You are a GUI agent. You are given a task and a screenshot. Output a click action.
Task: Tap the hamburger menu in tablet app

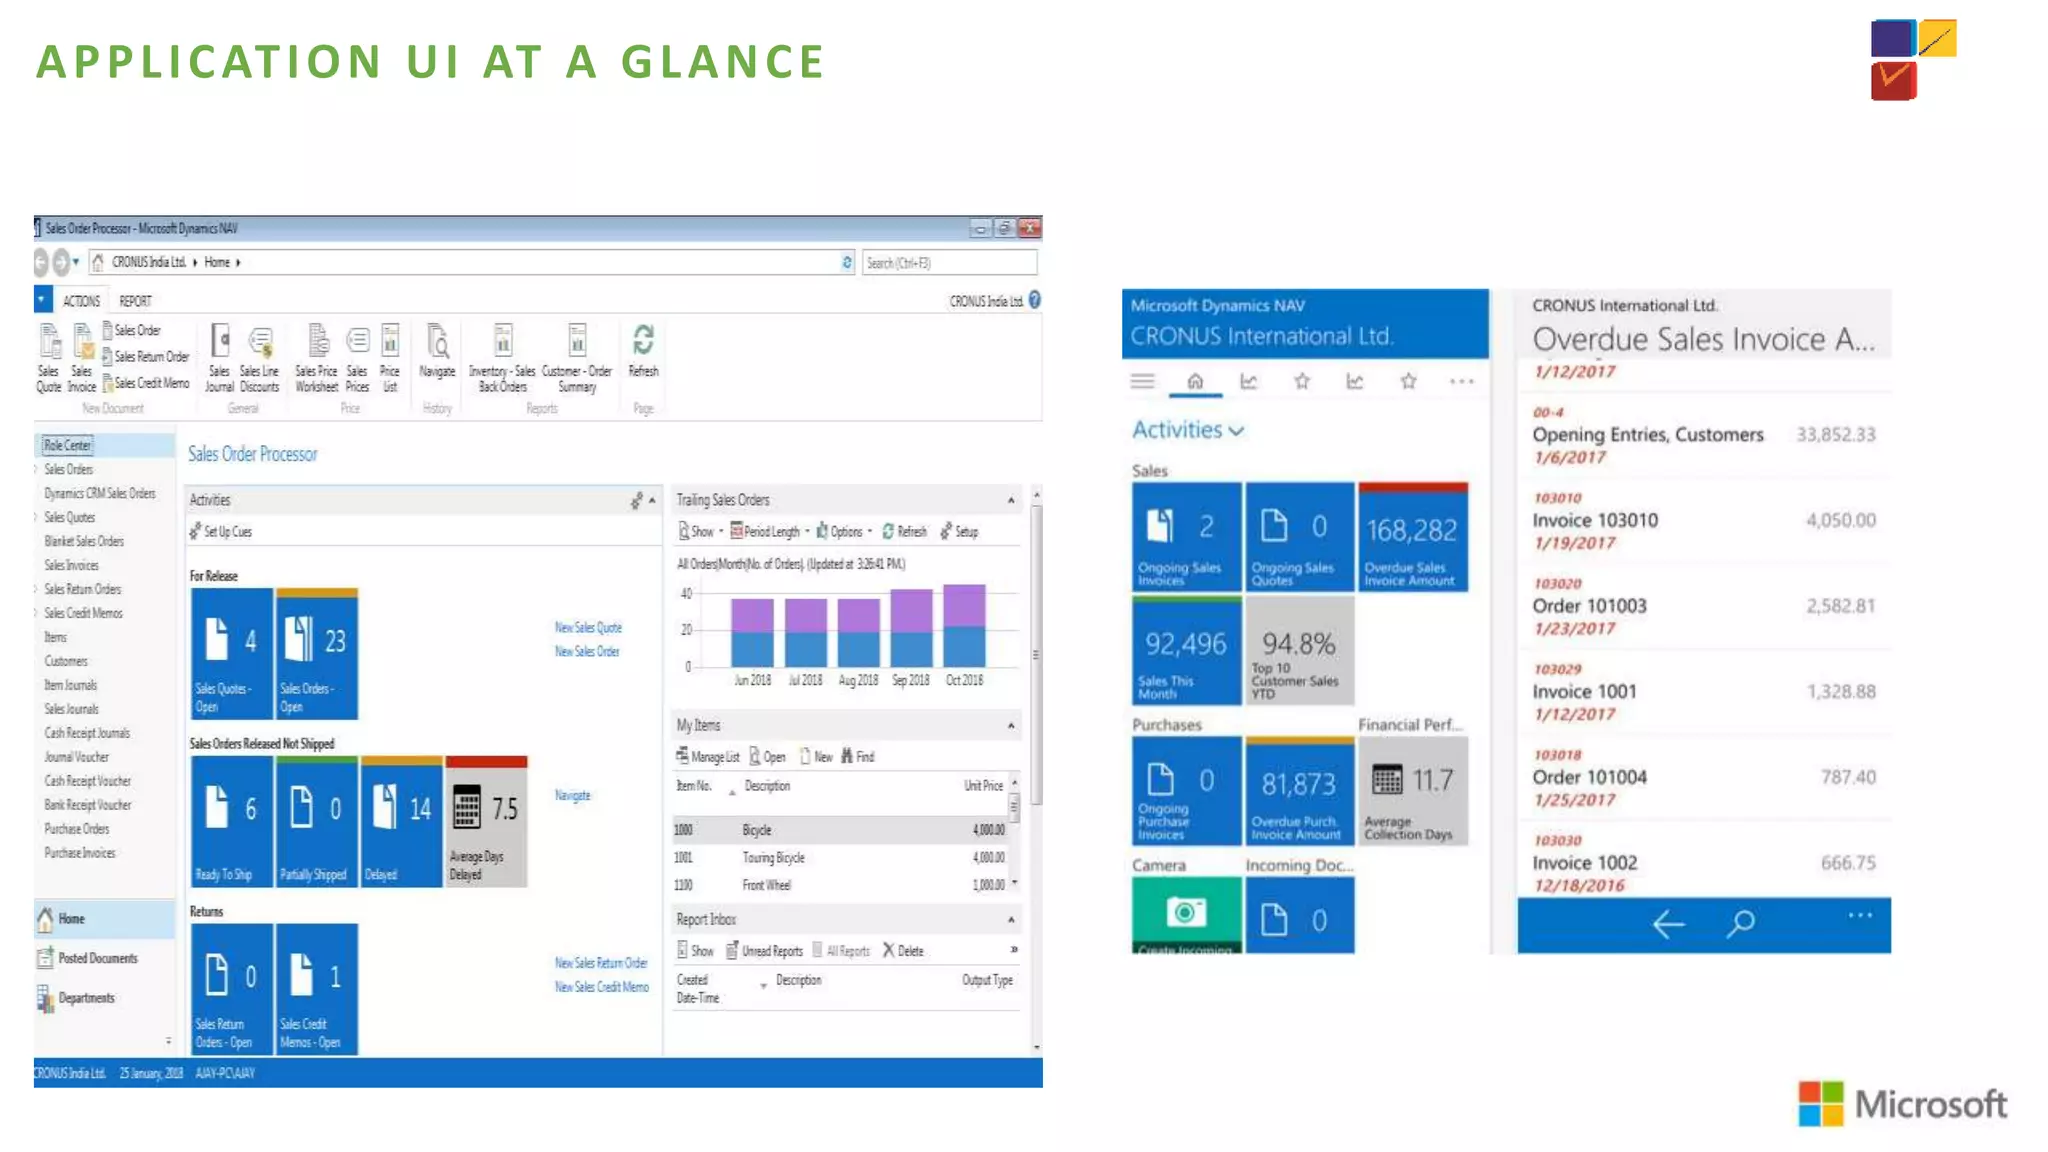[1143, 381]
